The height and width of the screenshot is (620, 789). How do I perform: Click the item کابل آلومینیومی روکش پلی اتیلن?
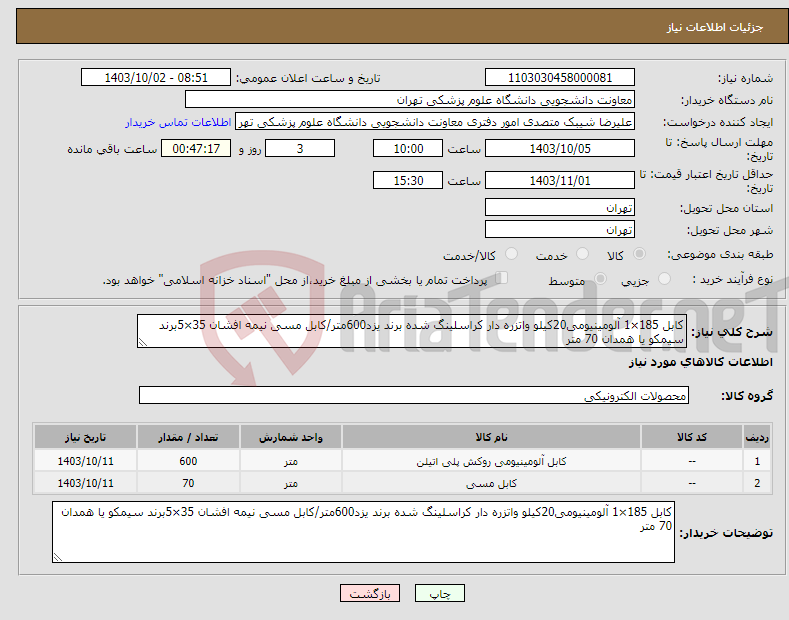(491, 461)
